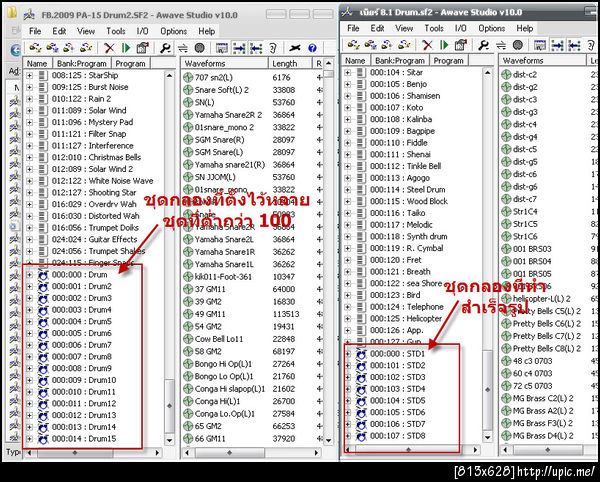This screenshot has width=600, height=482.
Task: Select waveform Yamaha Snare2R 2
Action: pyautogui.click(x=228, y=115)
